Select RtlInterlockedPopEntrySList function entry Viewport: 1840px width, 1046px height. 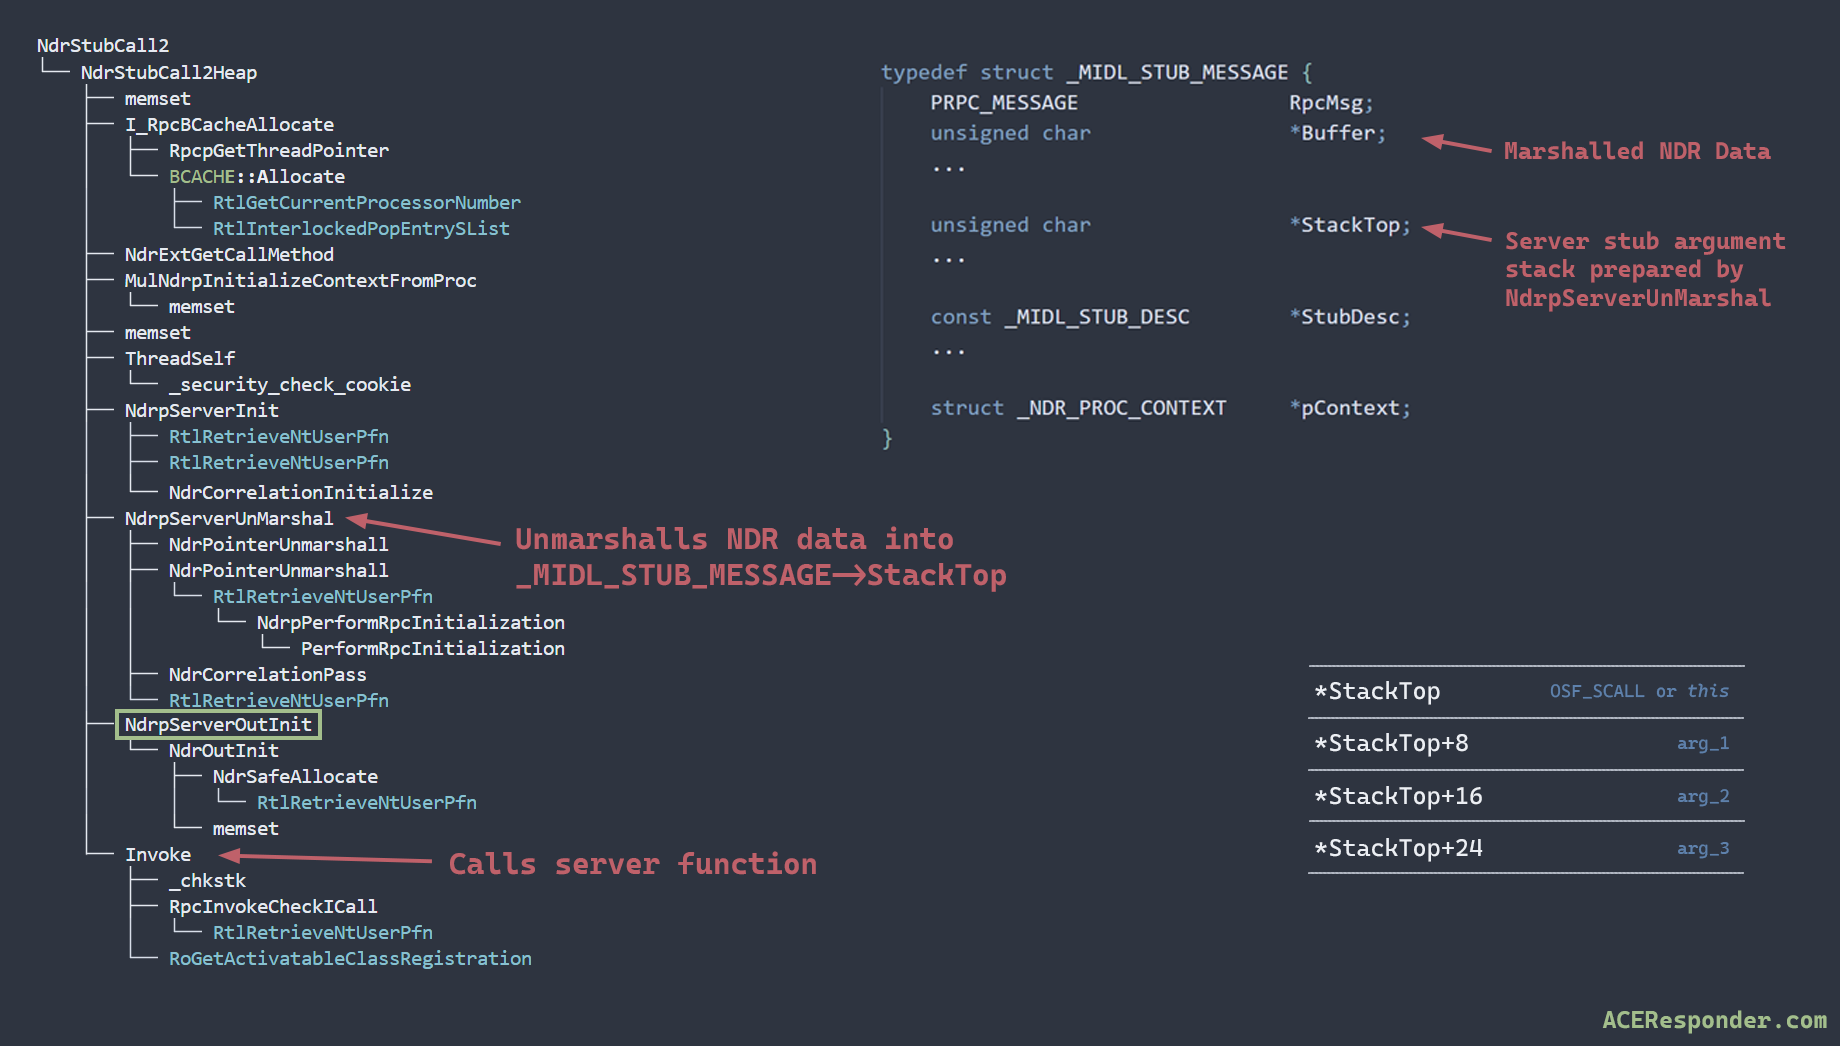coord(360,229)
